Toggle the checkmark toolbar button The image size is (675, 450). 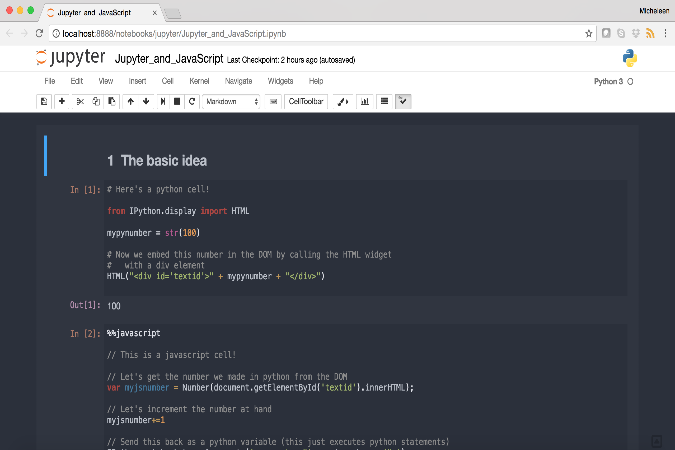(403, 101)
